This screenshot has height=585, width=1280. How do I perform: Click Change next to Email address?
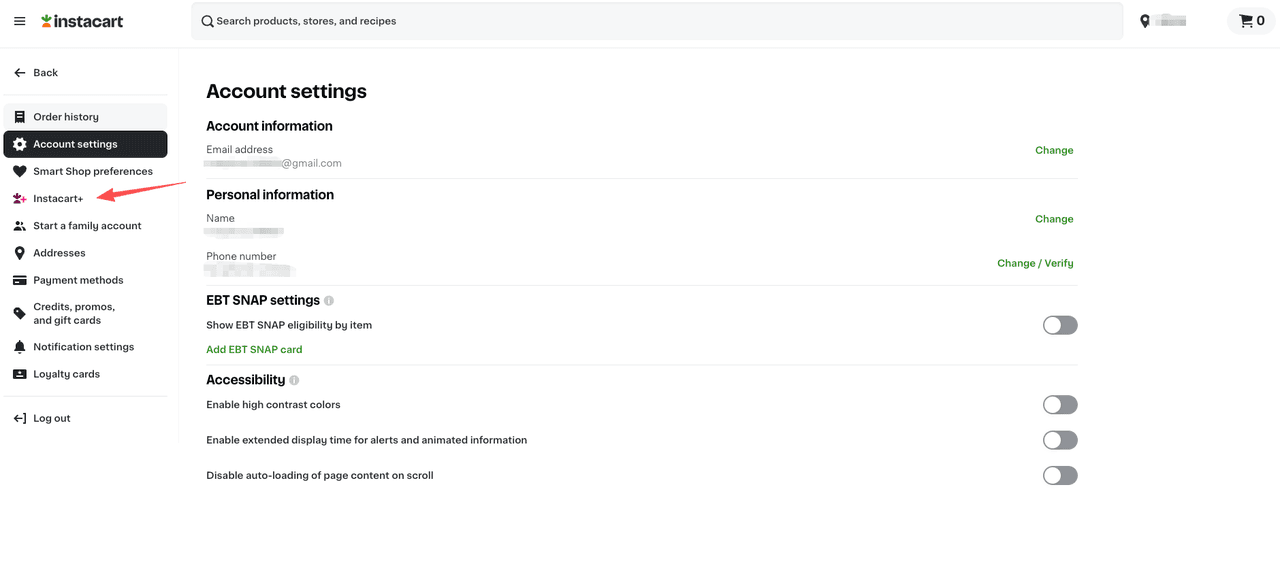(1054, 149)
